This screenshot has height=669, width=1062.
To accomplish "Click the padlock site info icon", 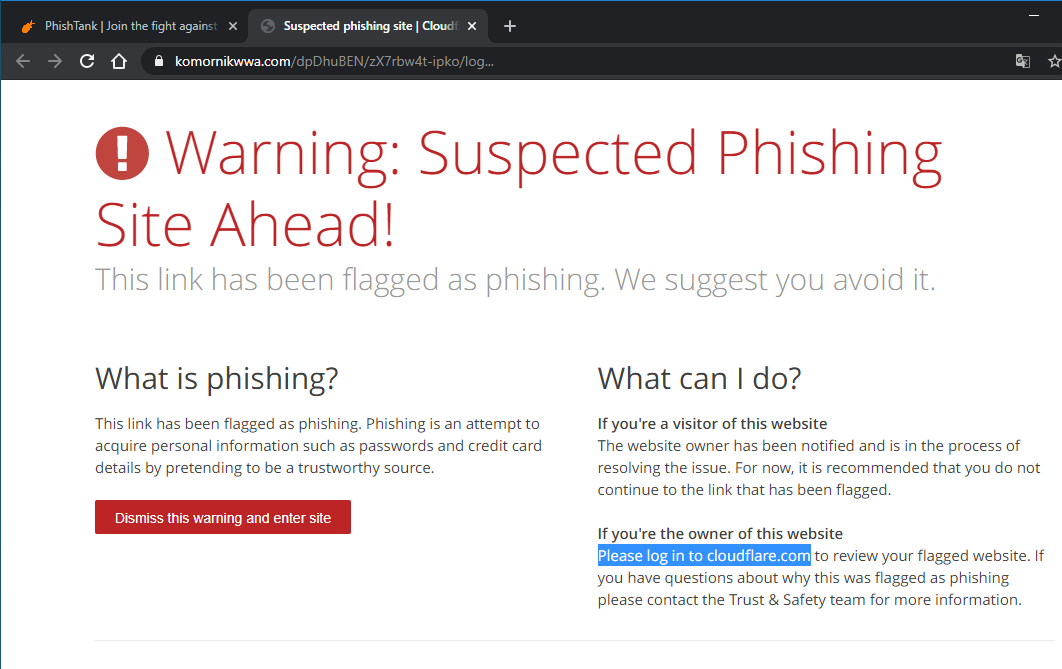I will (x=157, y=61).
